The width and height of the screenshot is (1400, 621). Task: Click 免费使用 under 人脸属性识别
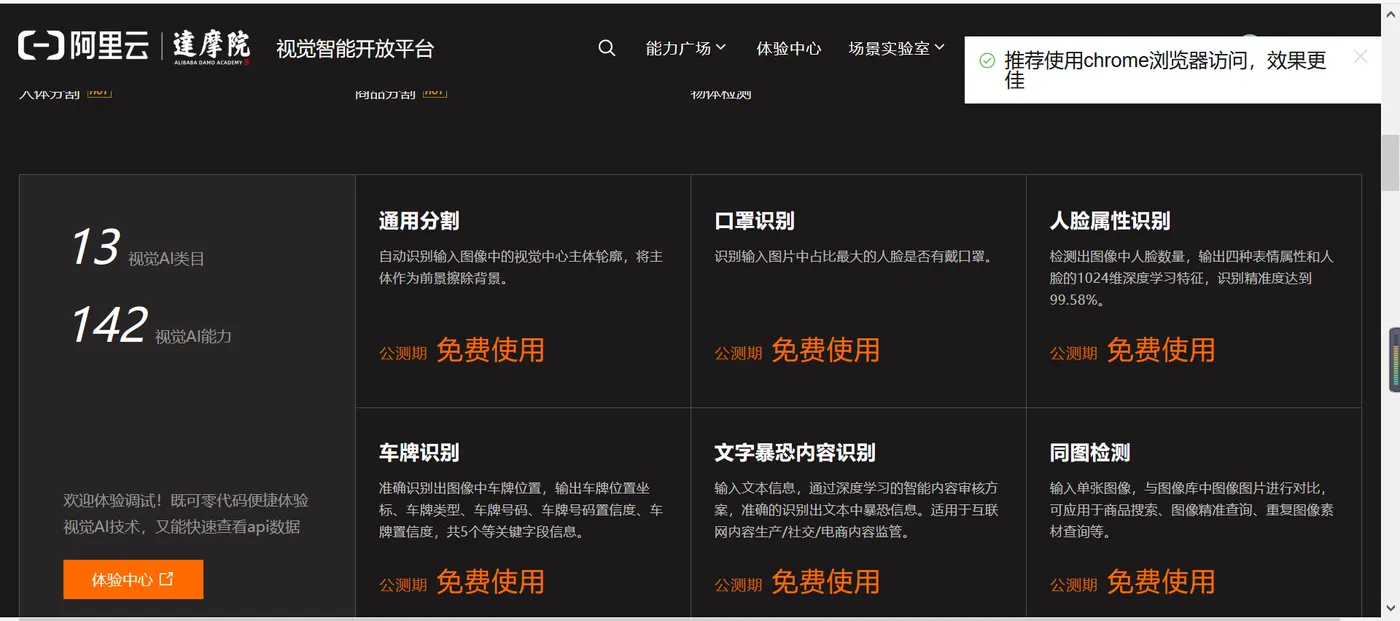coord(1161,350)
